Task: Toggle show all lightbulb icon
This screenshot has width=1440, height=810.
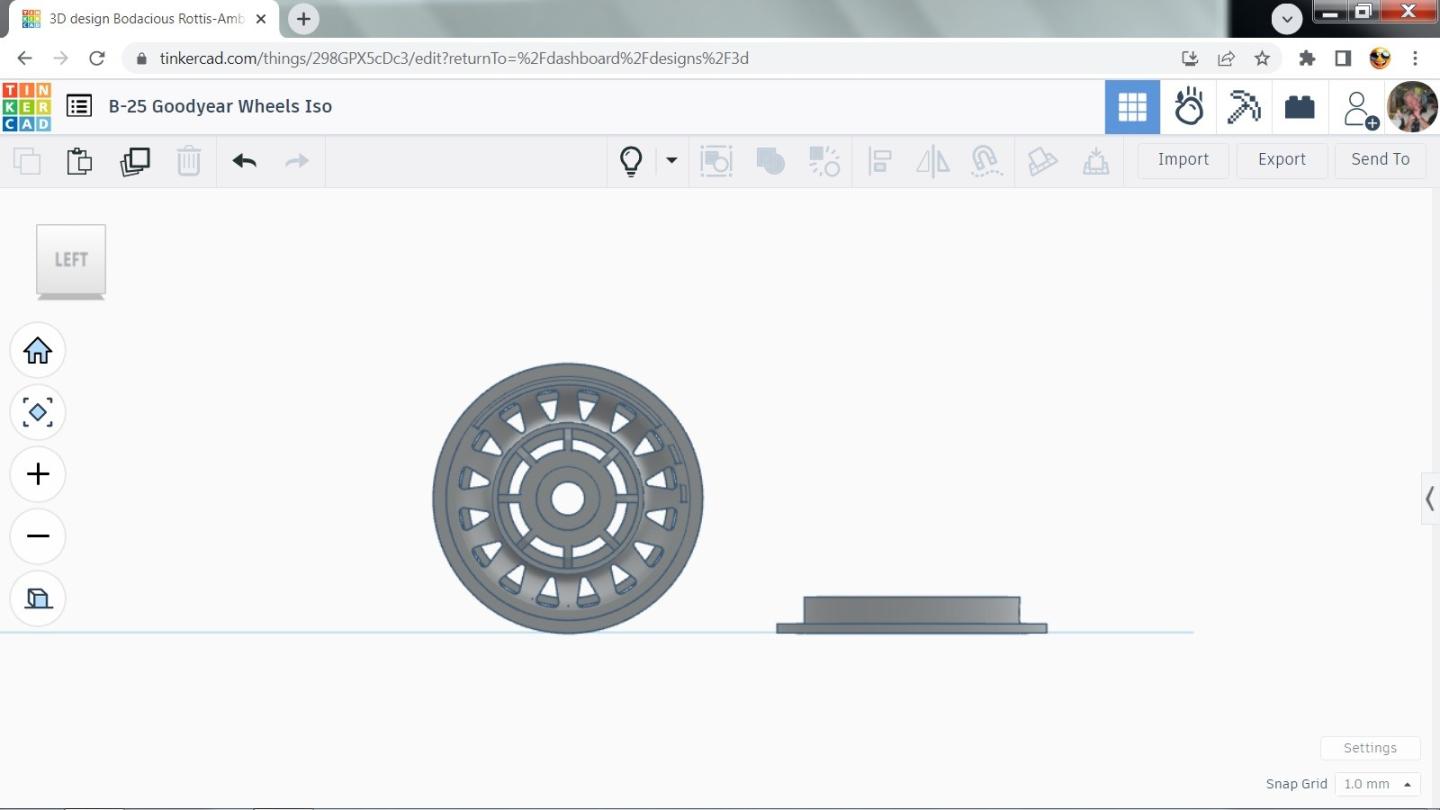Action: coord(631,161)
